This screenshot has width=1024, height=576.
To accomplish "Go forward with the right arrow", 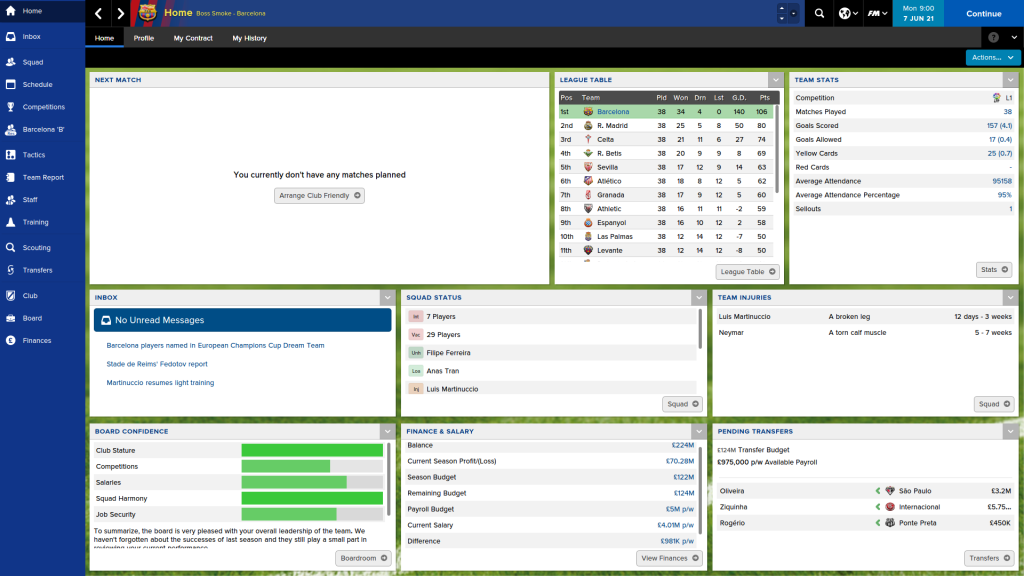I will [x=120, y=13].
